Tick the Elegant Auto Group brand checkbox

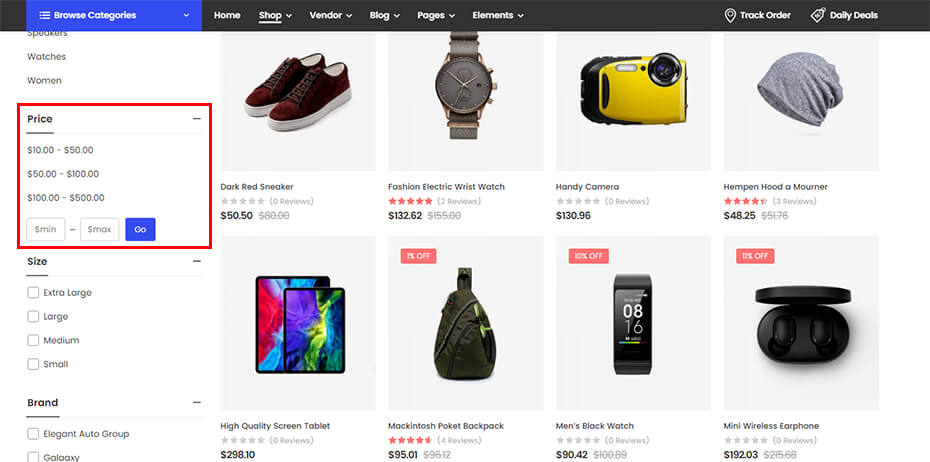click(x=34, y=434)
